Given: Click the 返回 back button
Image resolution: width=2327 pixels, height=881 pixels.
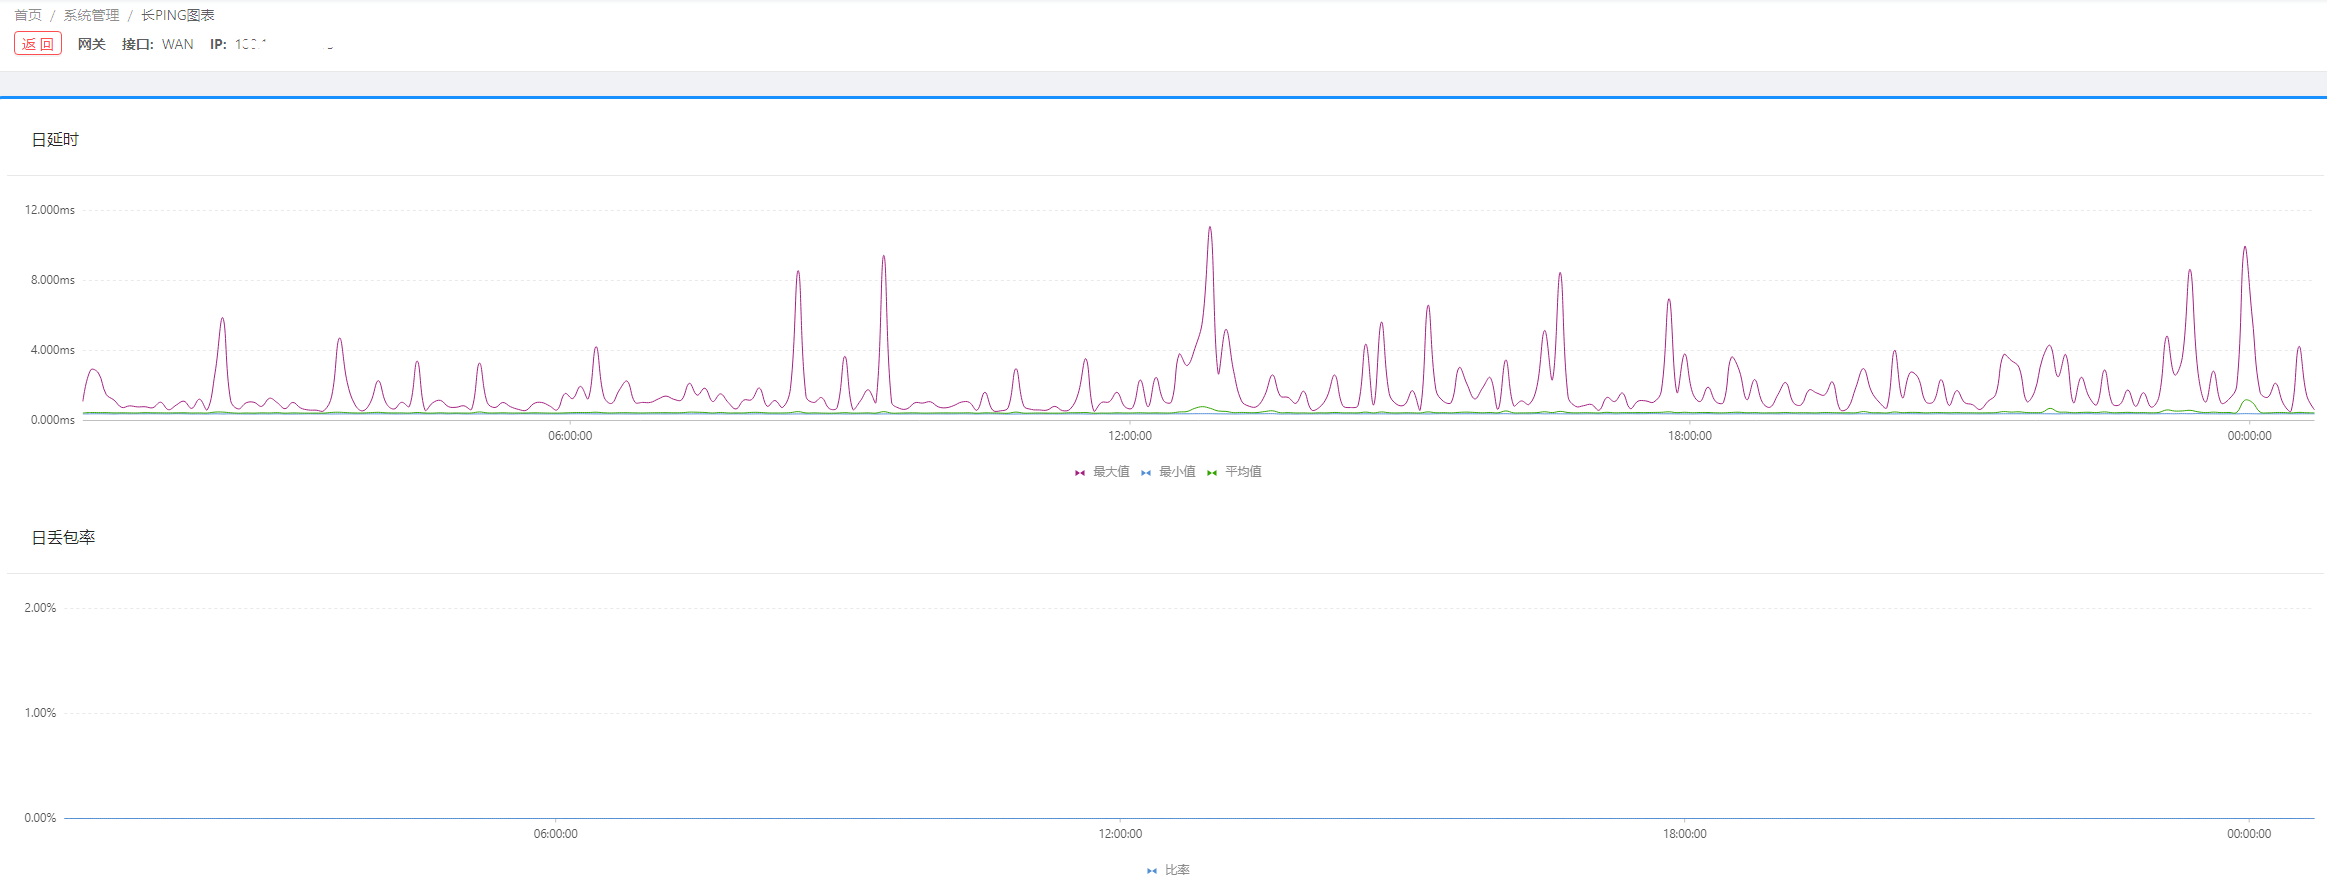Looking at the screenshot, I should 38,44.
